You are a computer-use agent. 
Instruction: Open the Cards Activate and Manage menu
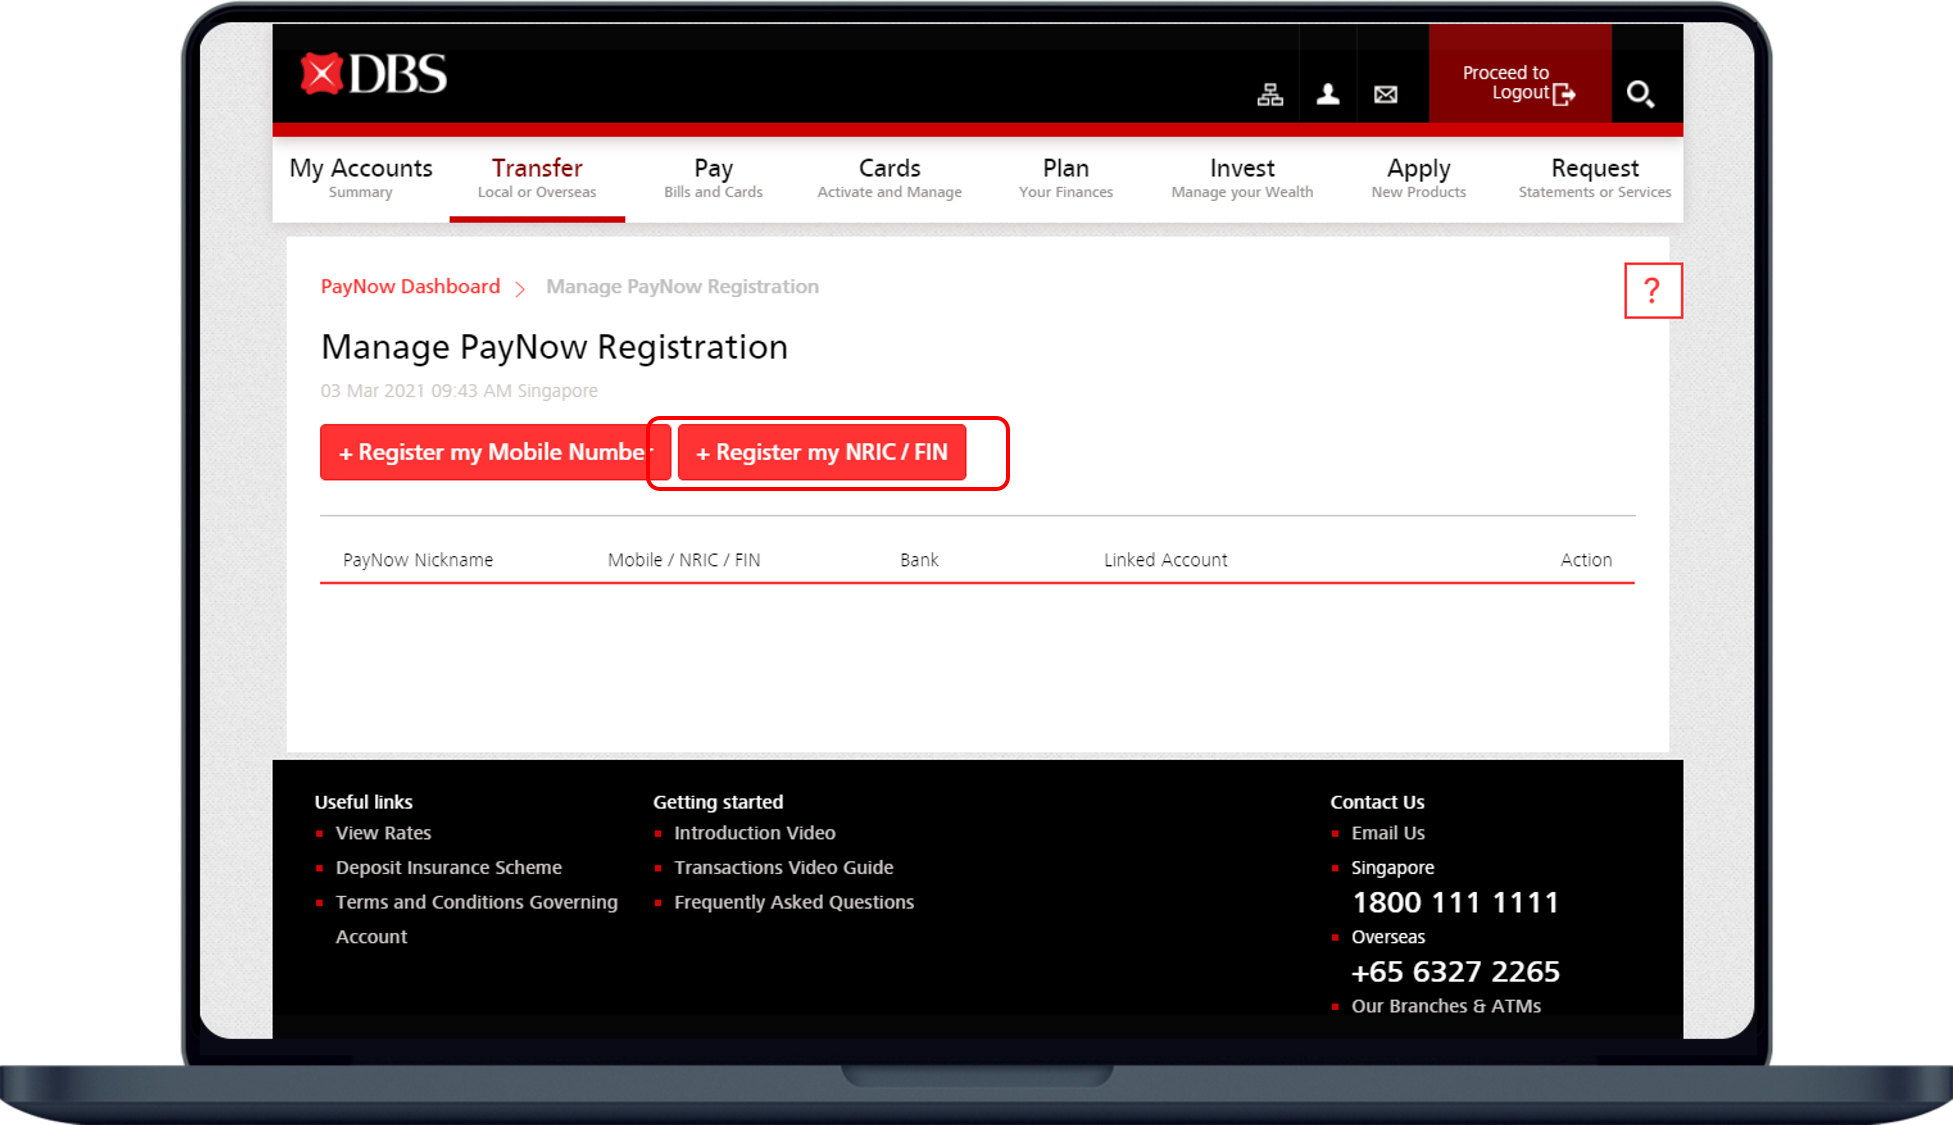click(x=889, y=178)
